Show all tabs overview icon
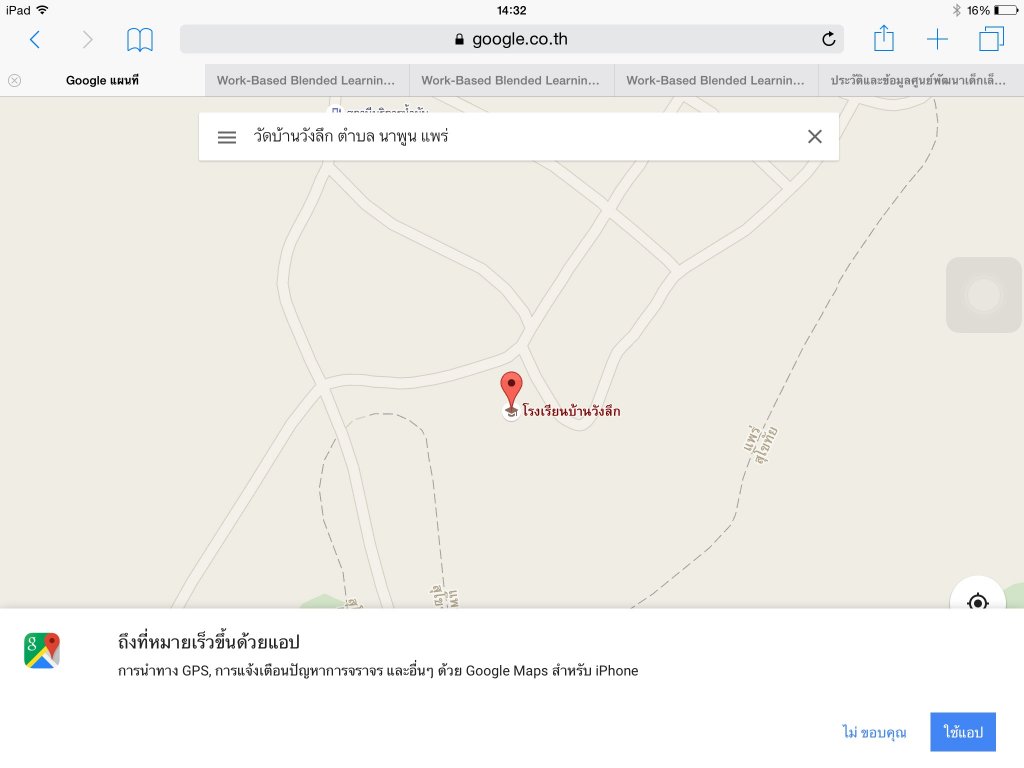Viewport: 1024px width, 768px height. (x=991, y=39)
